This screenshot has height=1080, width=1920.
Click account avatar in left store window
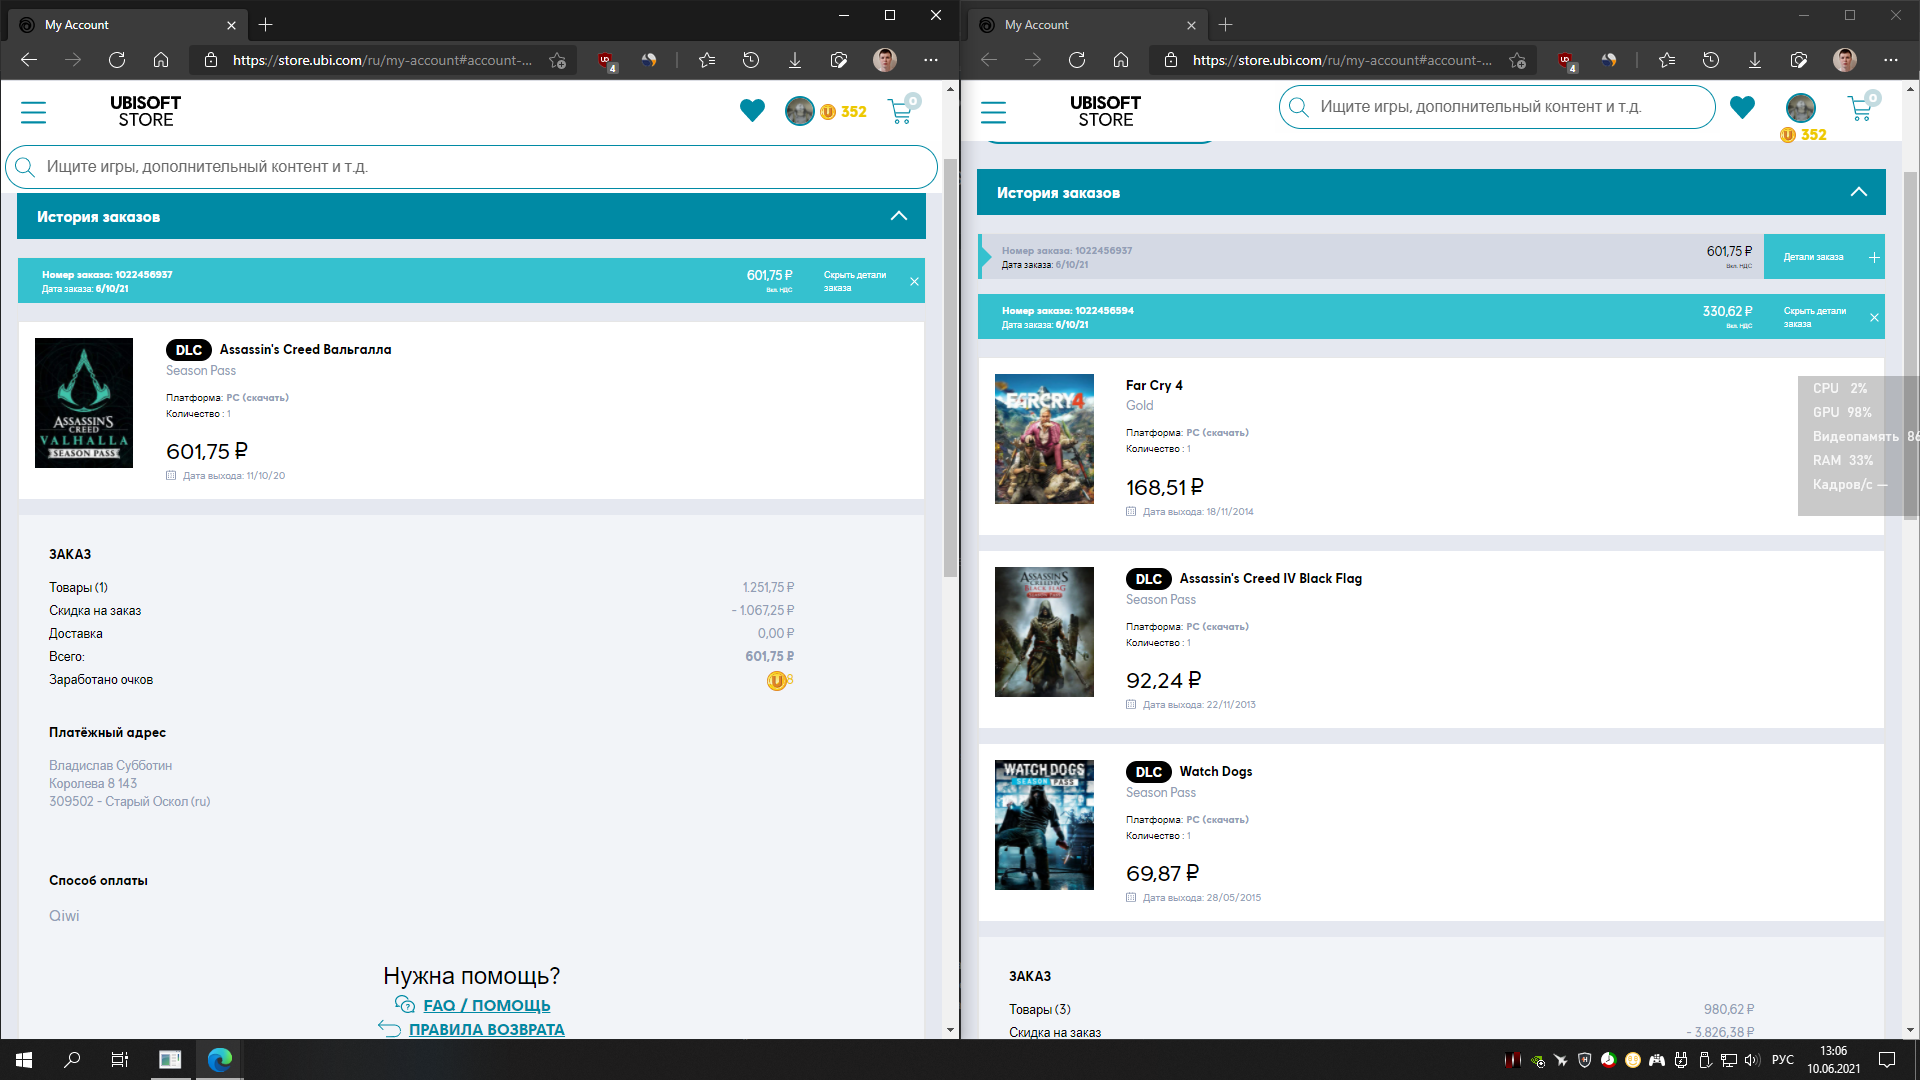tap(799, 111)
